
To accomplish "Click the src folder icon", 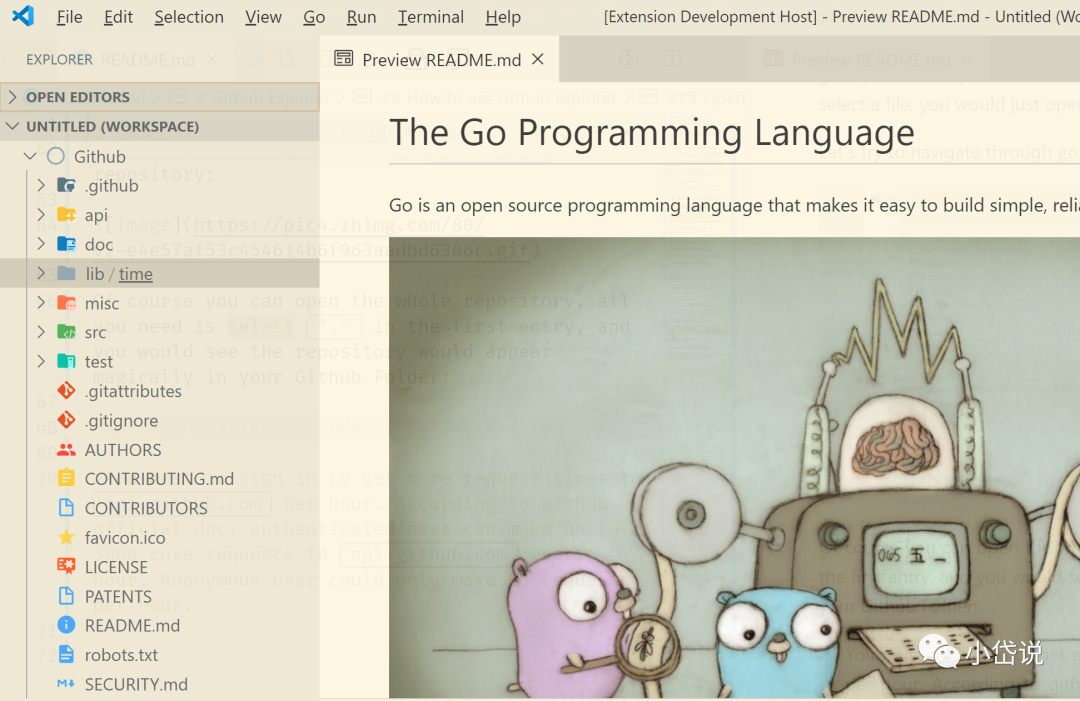I will [66, 332].
